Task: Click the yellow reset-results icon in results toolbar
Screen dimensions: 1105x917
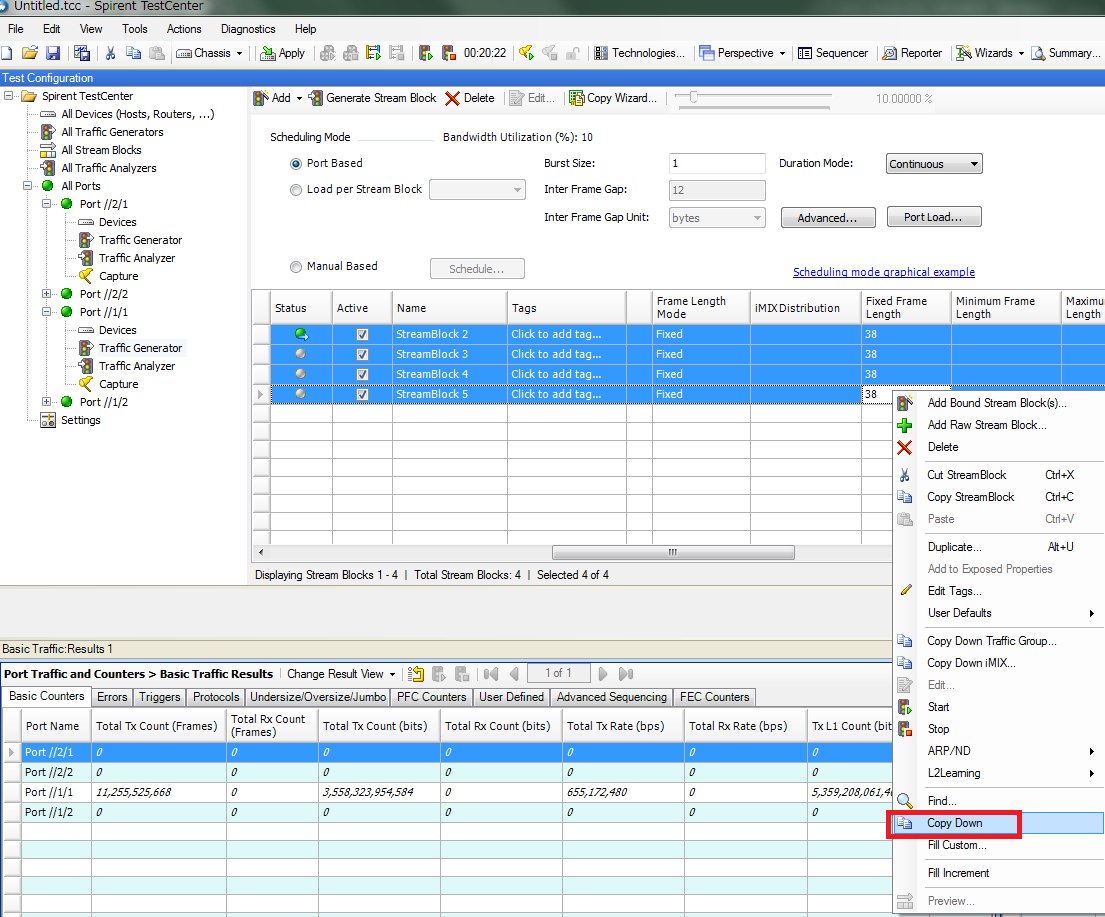Action: coord(416,674)
